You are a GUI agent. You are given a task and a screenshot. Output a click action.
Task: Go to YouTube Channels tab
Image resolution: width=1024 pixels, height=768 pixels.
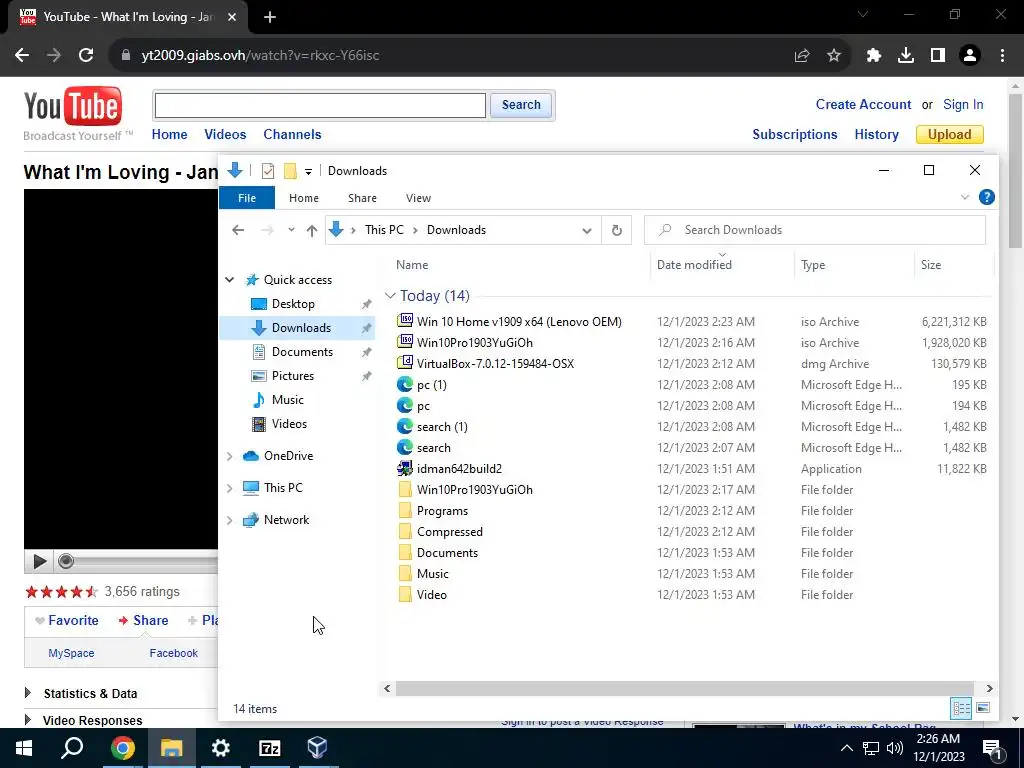[x=292, y=135]
